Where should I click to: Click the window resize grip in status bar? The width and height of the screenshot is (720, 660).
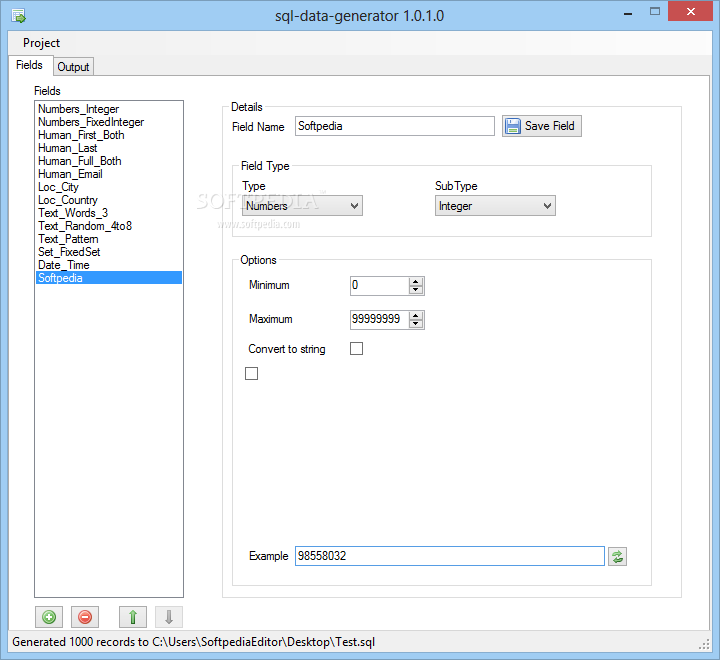click(x=704, y=645)
